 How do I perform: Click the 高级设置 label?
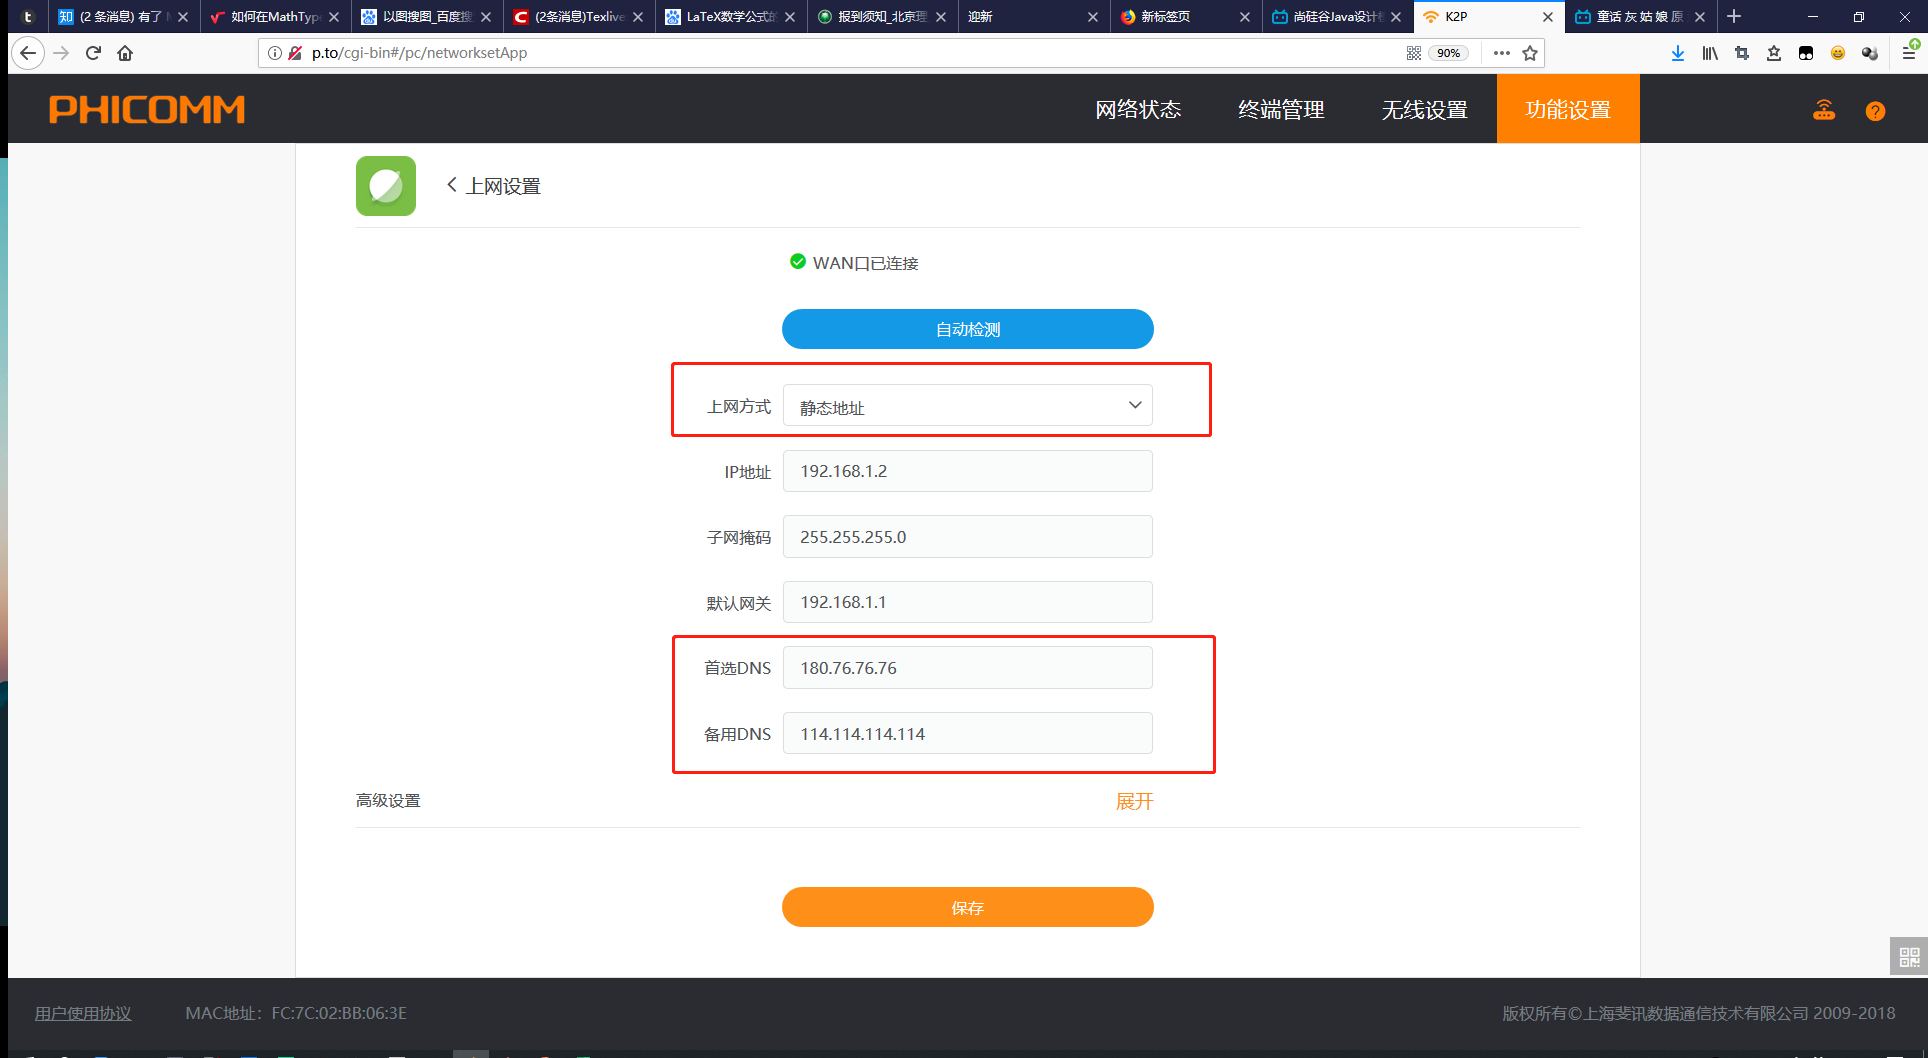pos(388,801)
